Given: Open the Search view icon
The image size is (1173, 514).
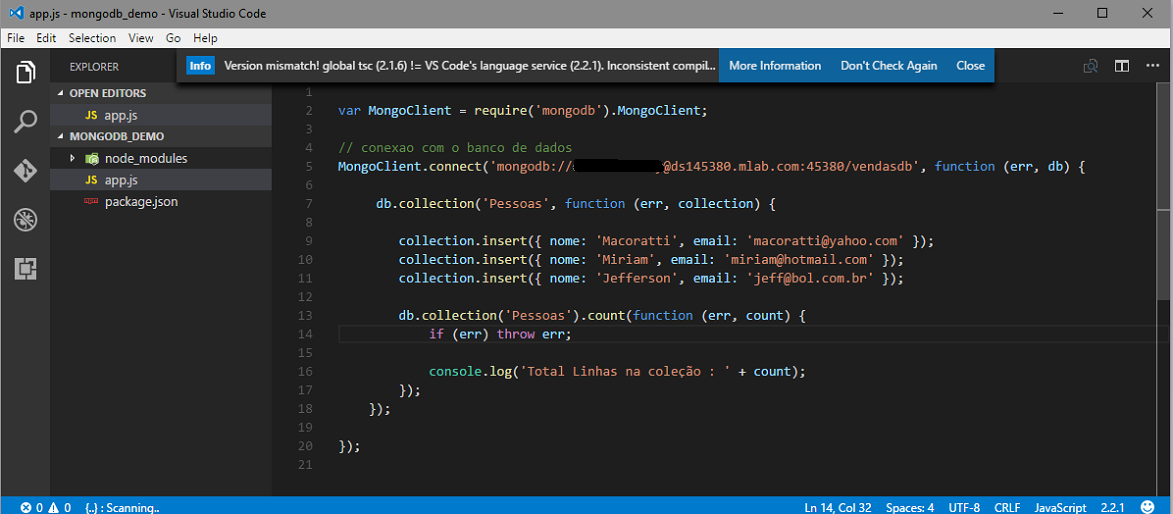Looking at the screenshot, I should pos(26,122).
